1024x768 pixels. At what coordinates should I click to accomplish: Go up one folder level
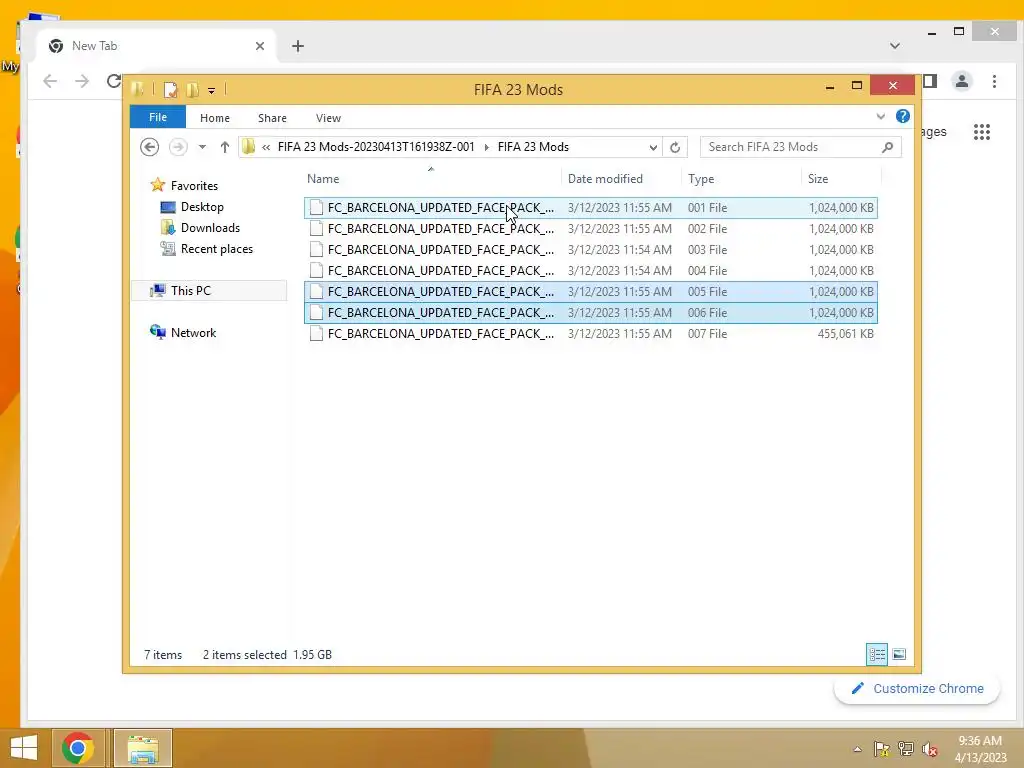pos(225,147)
